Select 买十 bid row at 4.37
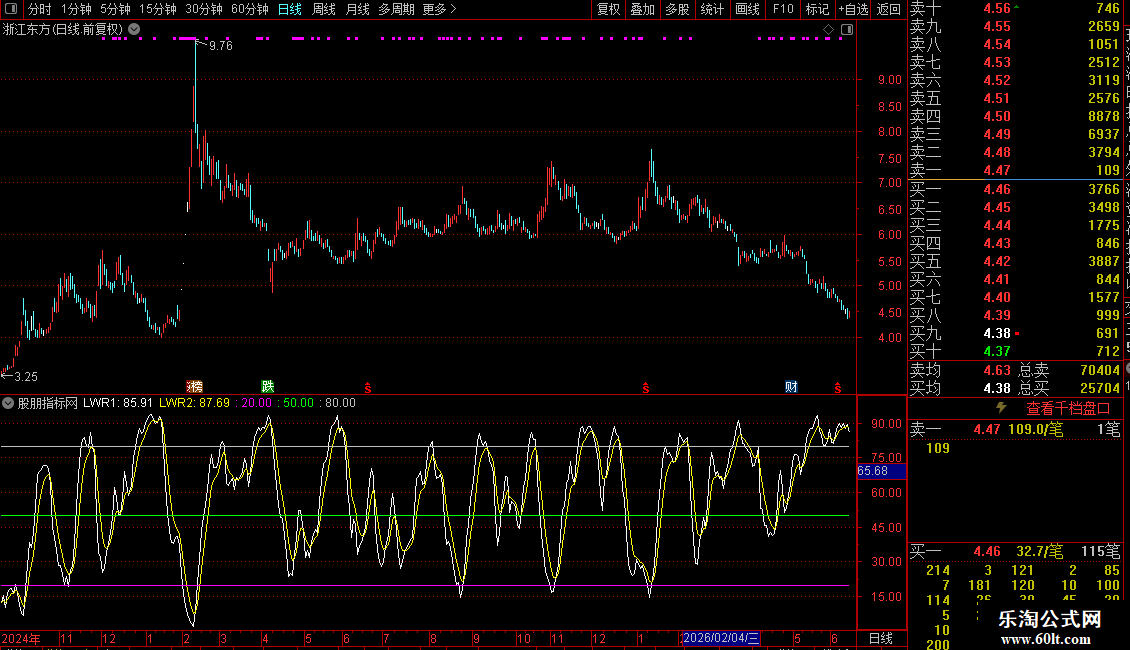 tap(1015, 351)
